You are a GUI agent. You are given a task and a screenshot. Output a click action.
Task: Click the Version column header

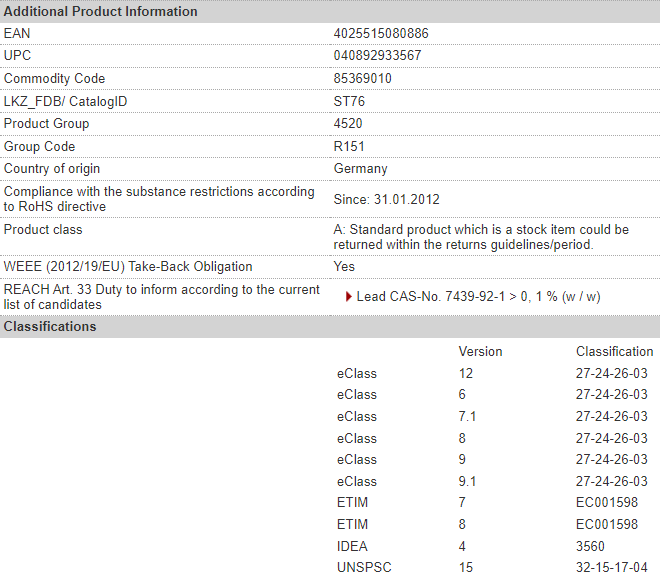tap(480, 351)
